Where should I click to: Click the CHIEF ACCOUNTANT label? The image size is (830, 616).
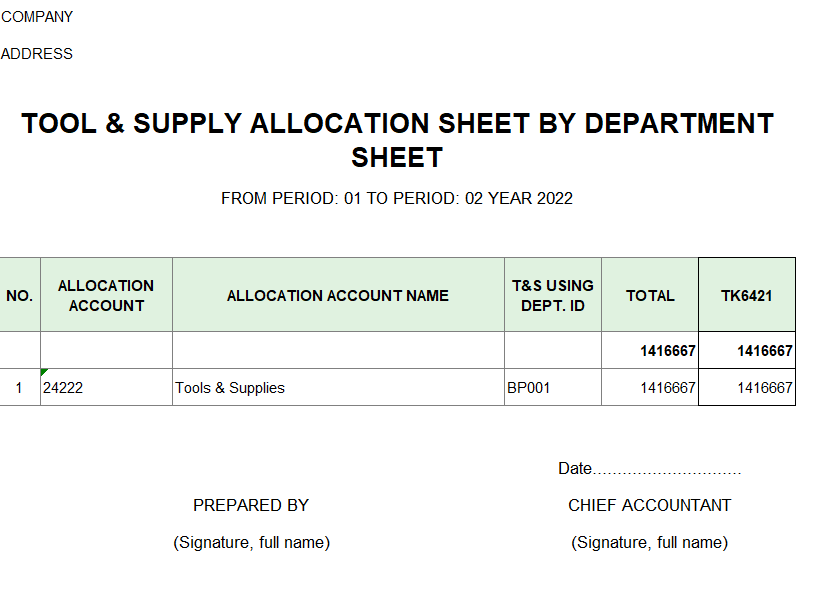[649, 505]
